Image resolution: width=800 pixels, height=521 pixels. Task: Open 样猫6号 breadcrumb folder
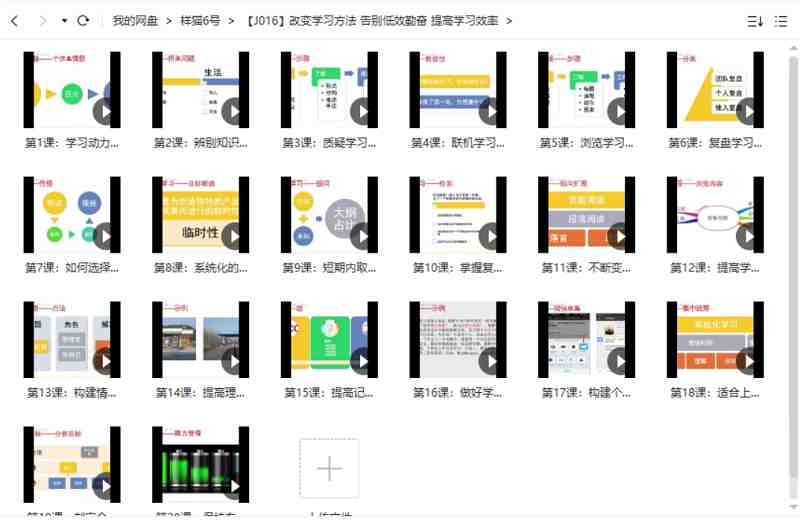point(200,20)
